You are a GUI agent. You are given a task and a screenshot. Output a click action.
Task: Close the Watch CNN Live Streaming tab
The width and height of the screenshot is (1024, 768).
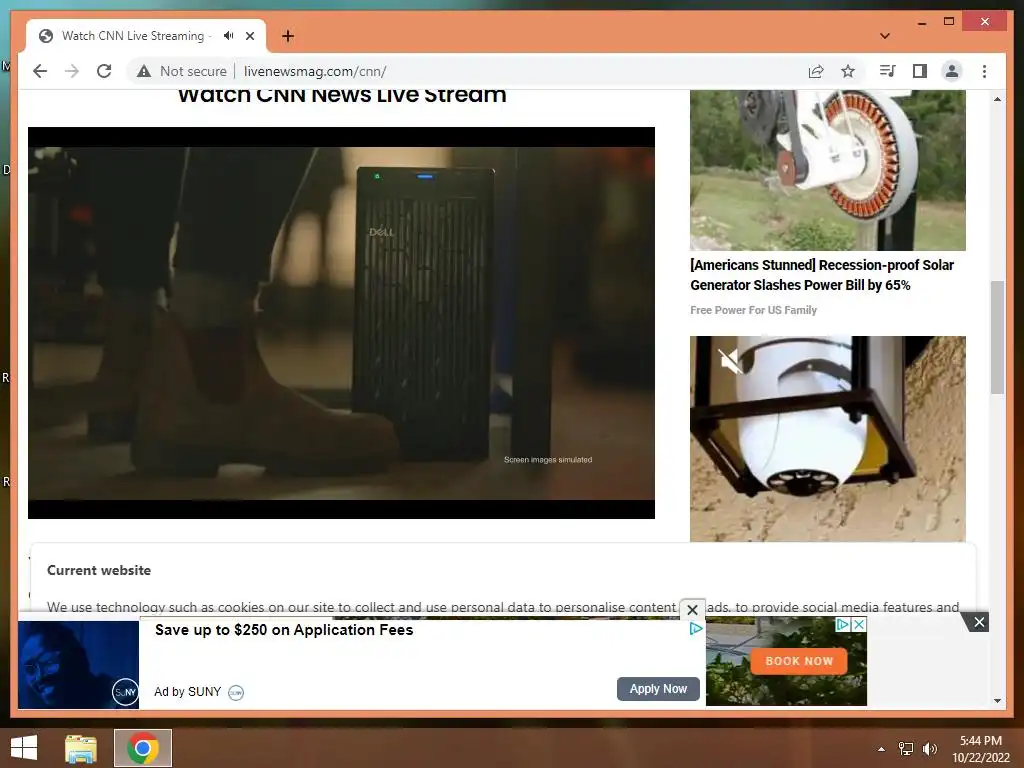coord(250,36)
